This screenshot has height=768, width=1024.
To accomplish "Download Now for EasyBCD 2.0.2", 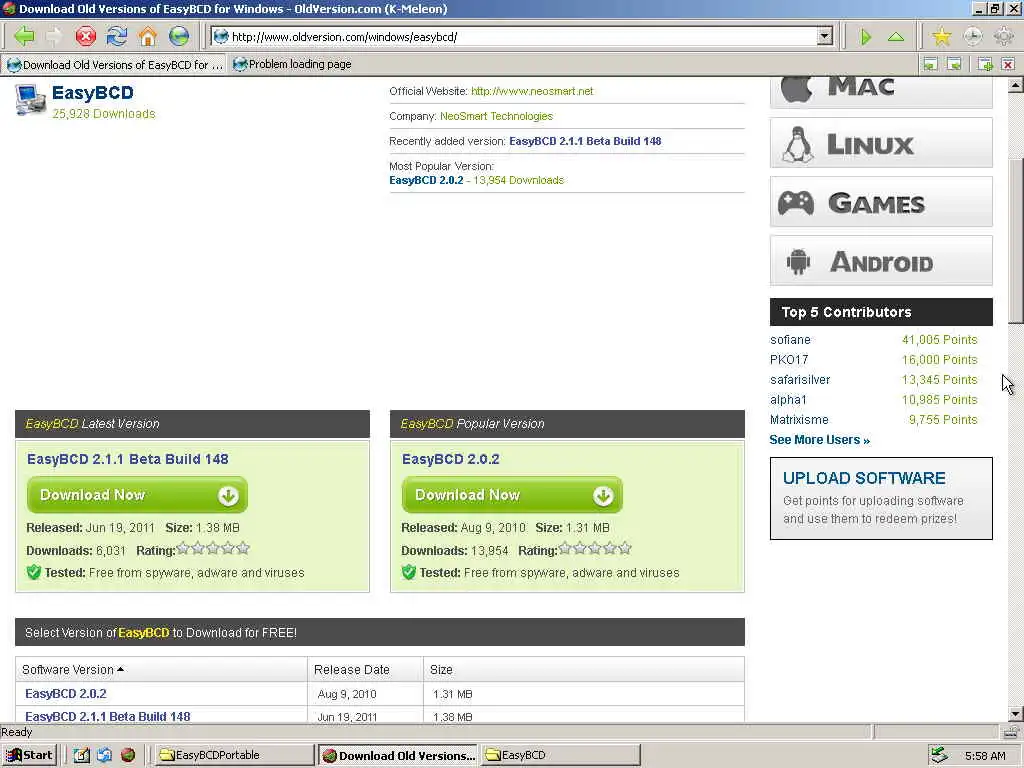I will [512, 495].
